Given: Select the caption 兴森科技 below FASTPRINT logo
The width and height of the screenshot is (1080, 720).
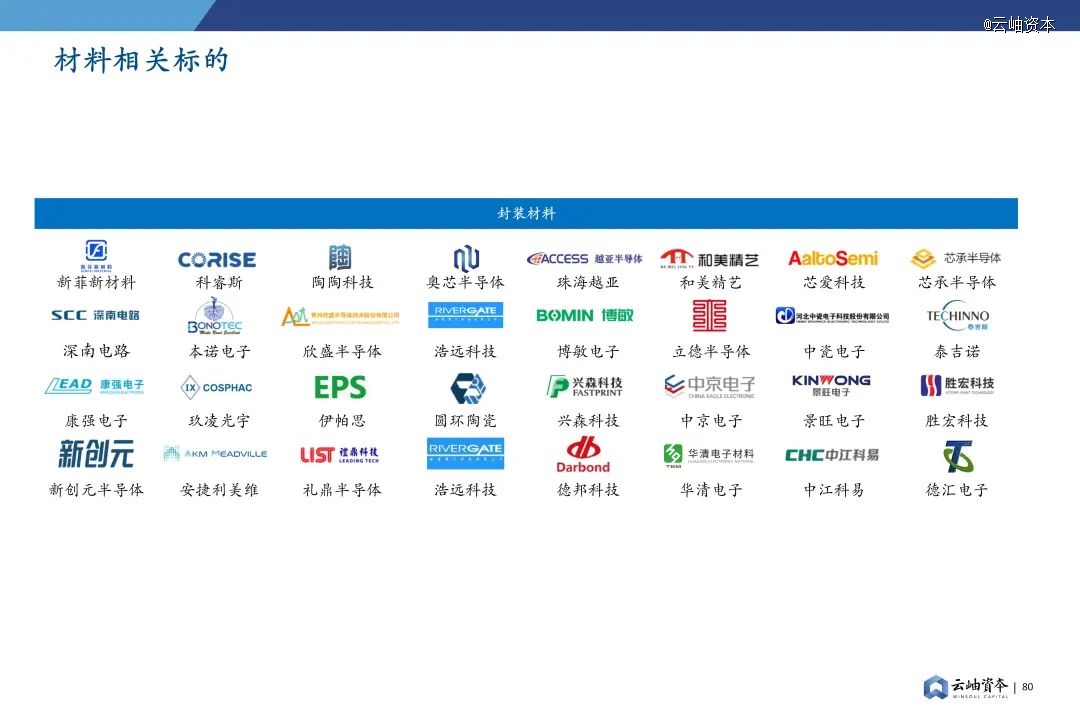Looking at the screenshot, I should point(588,421).
